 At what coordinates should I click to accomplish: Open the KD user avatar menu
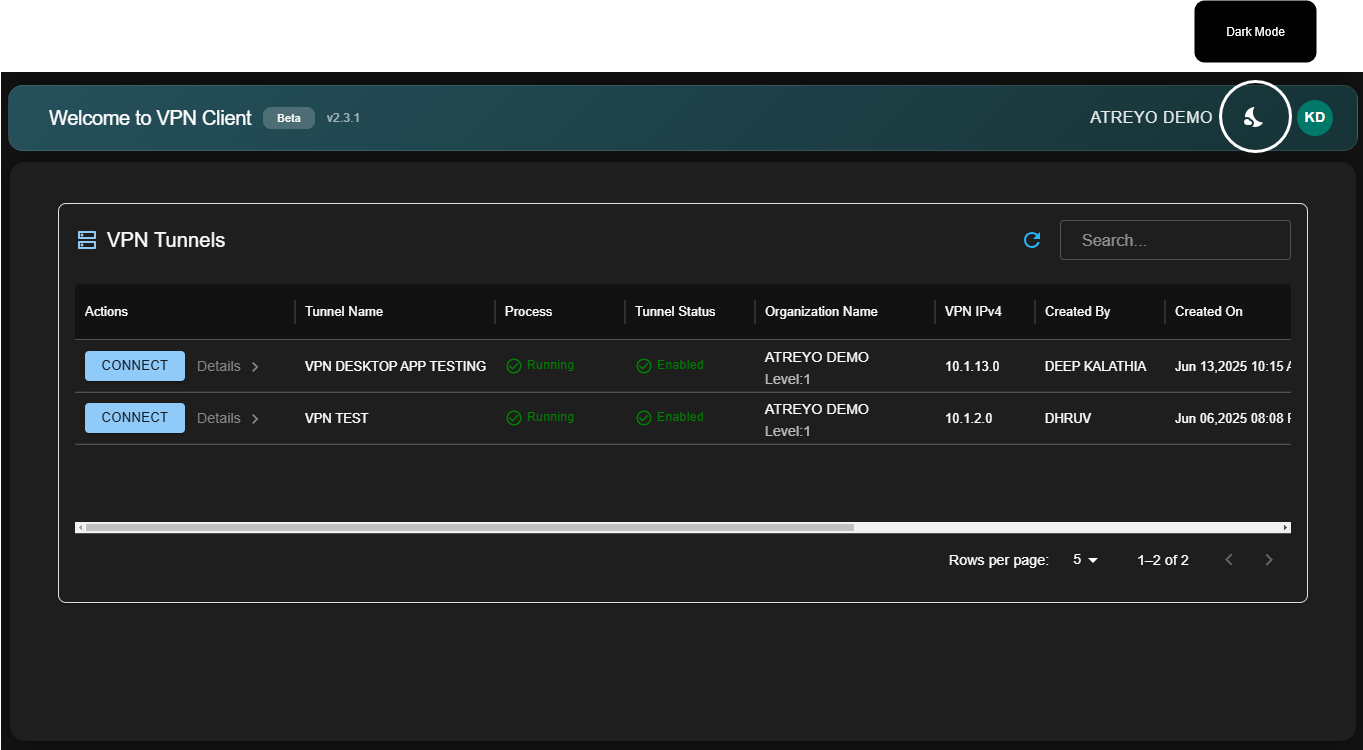pos(1314,117)
